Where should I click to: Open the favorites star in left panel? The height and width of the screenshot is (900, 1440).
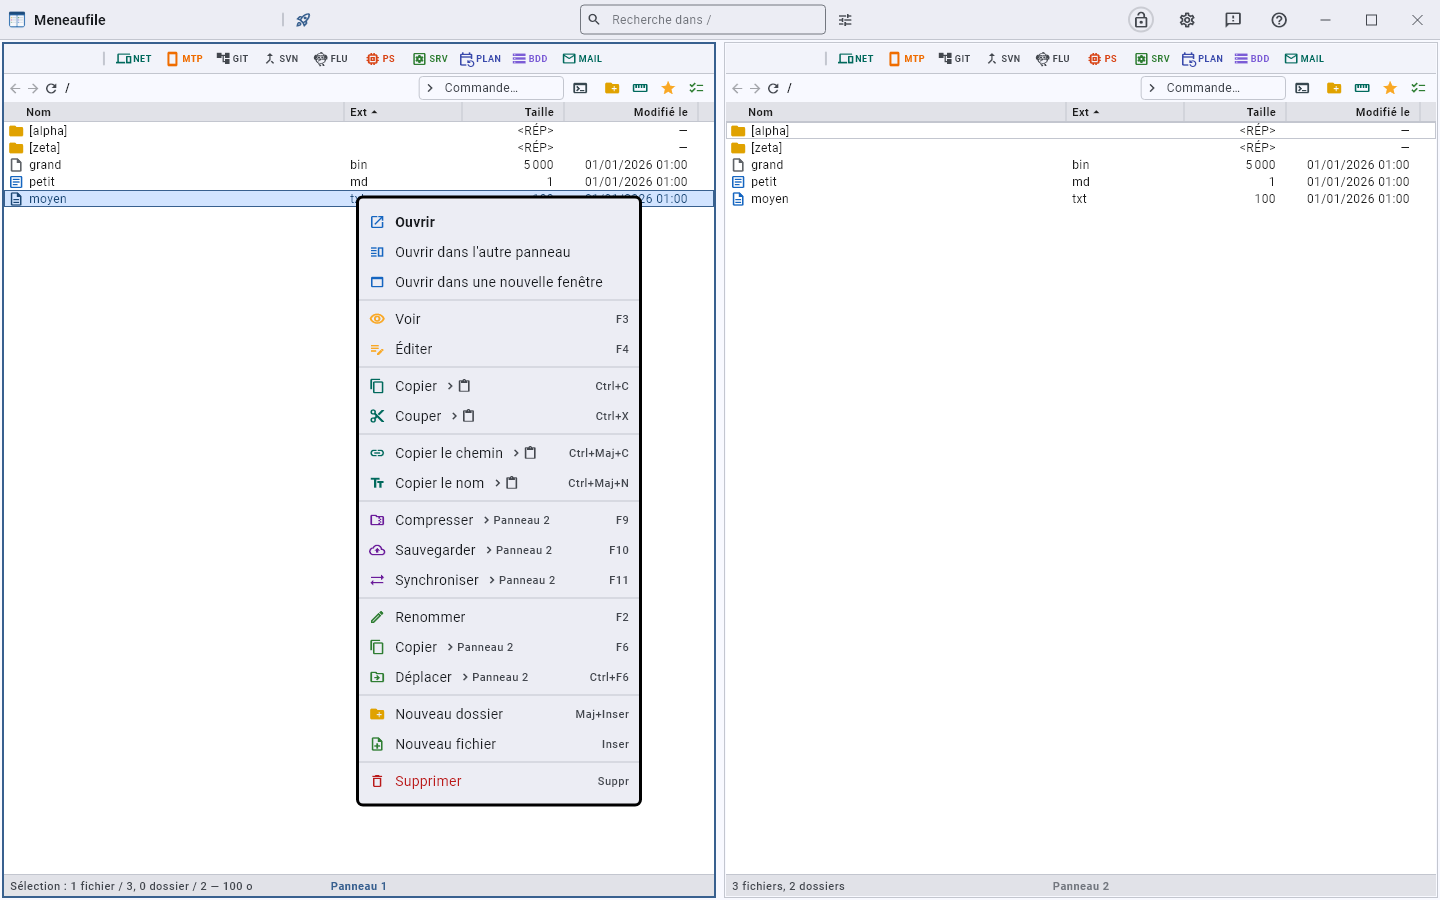(668, 88)
